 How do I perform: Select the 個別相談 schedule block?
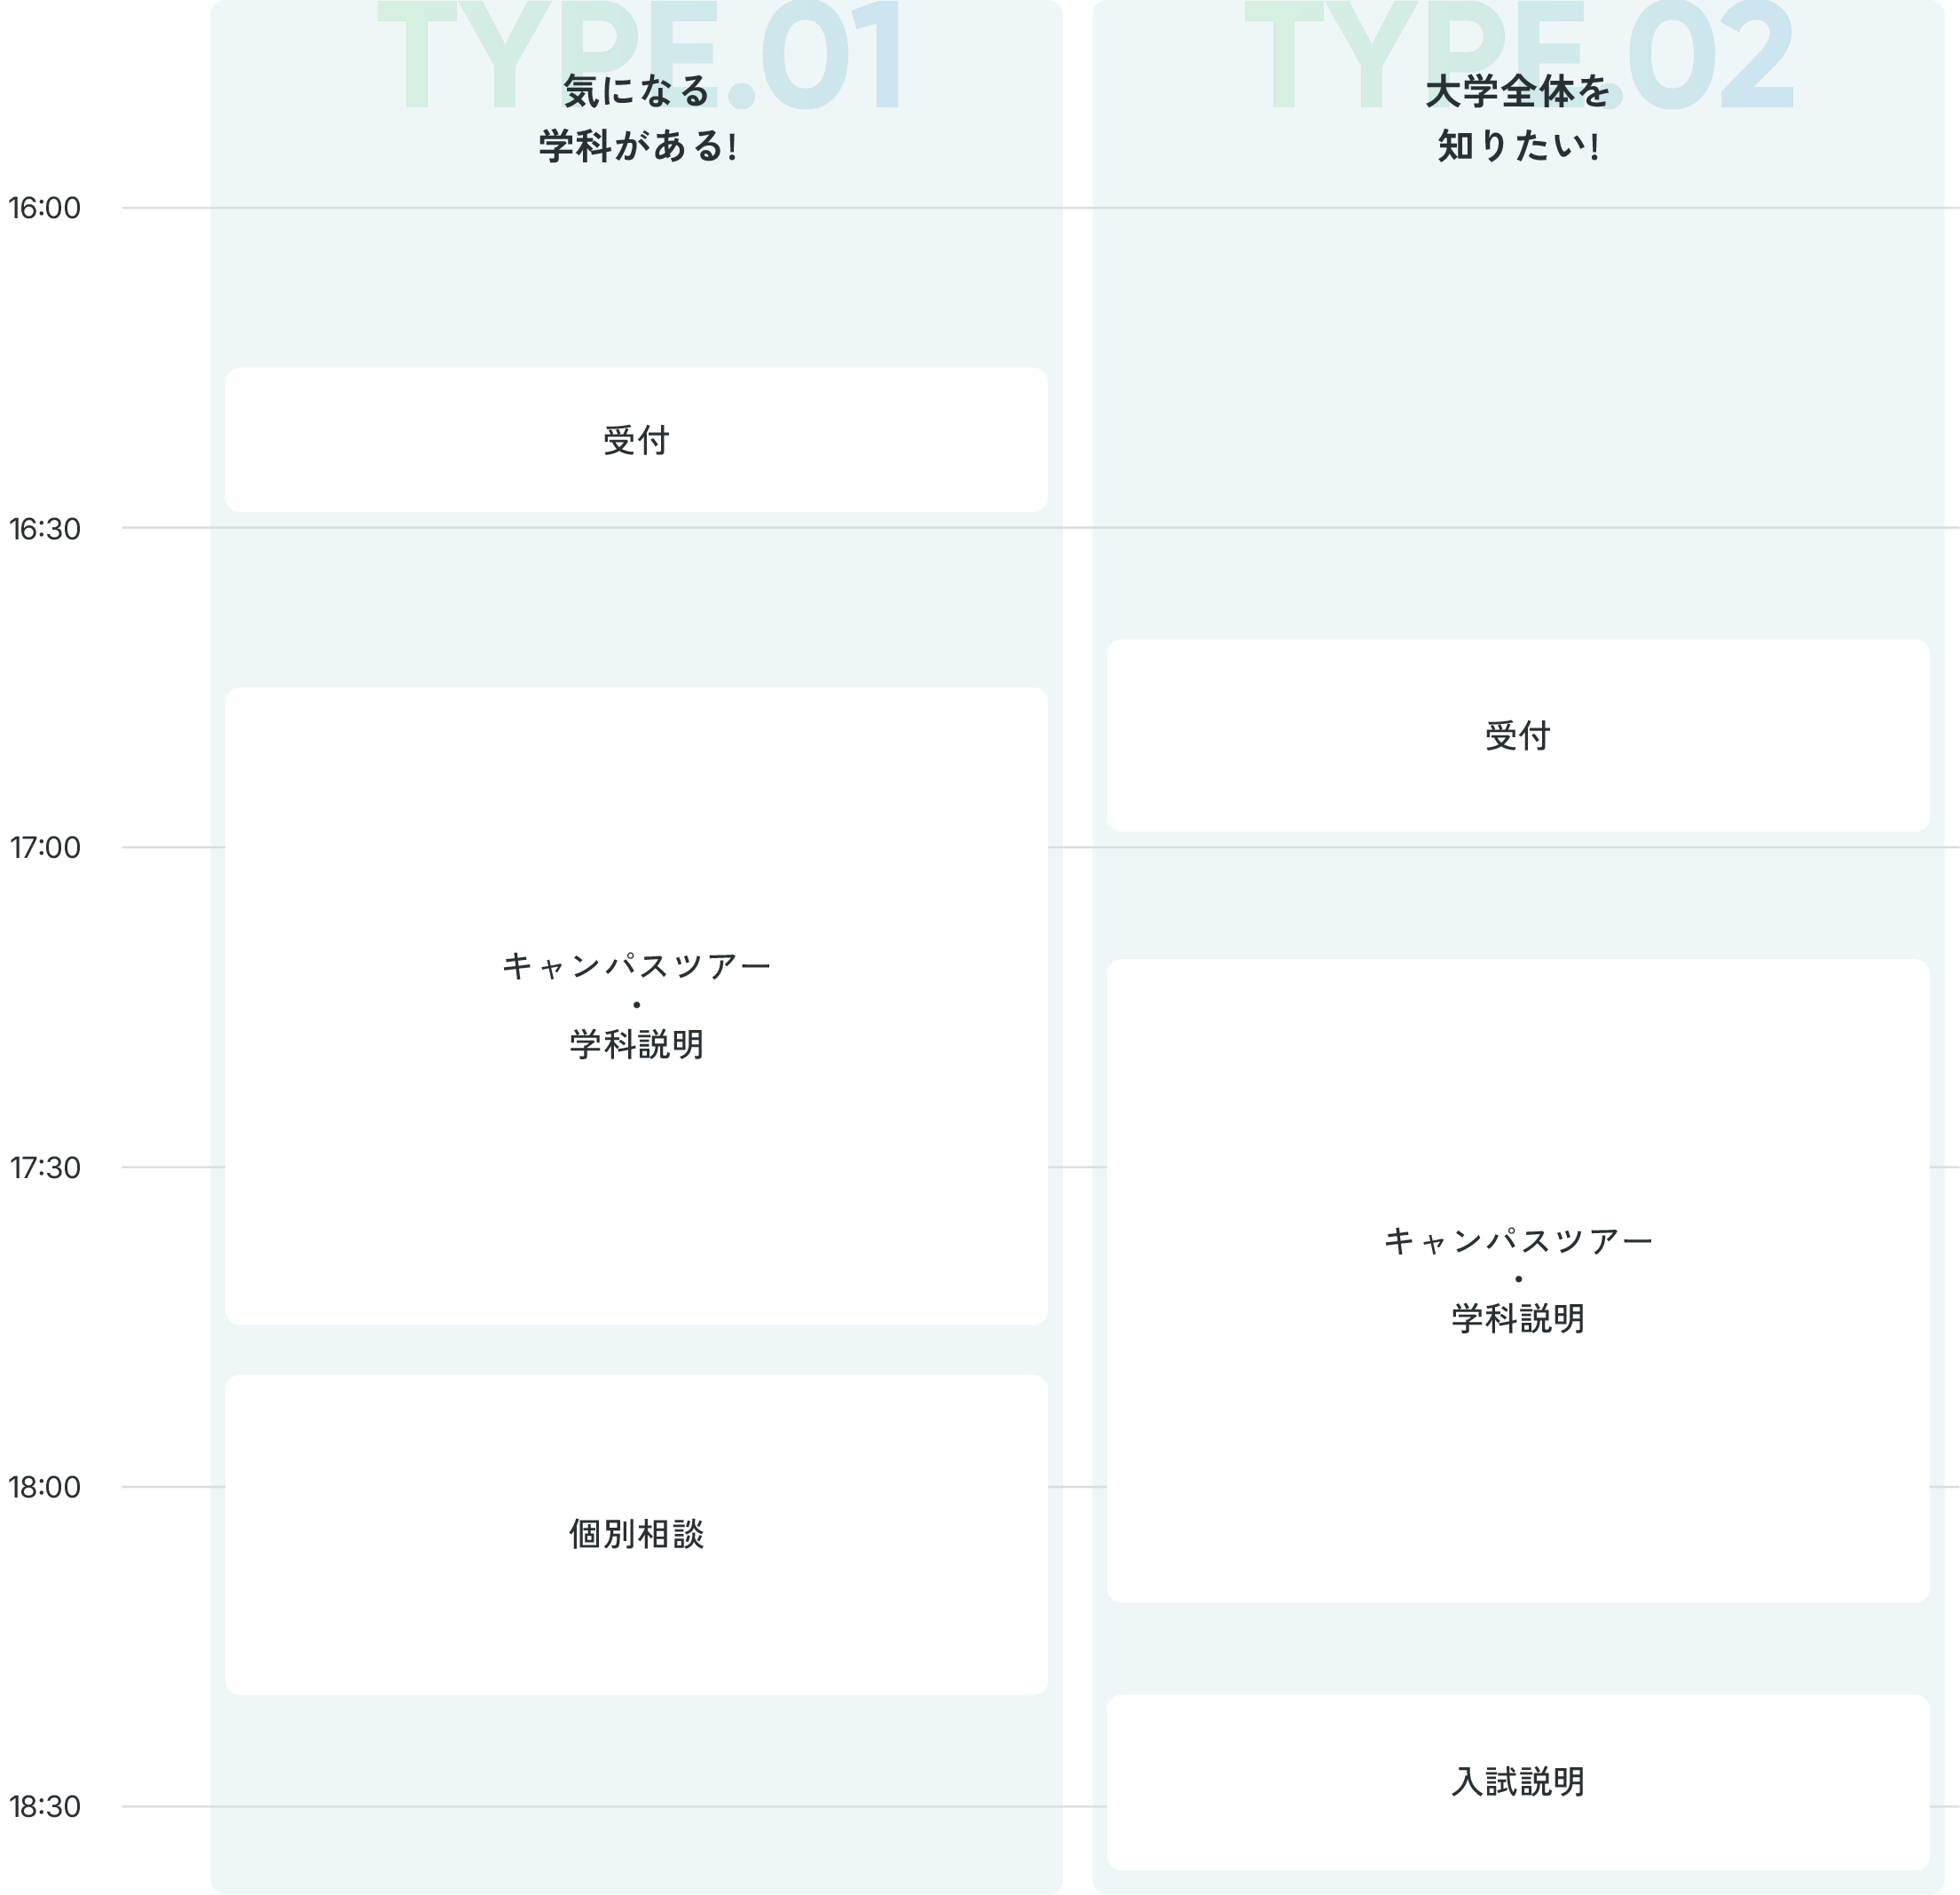[636, 1534]
